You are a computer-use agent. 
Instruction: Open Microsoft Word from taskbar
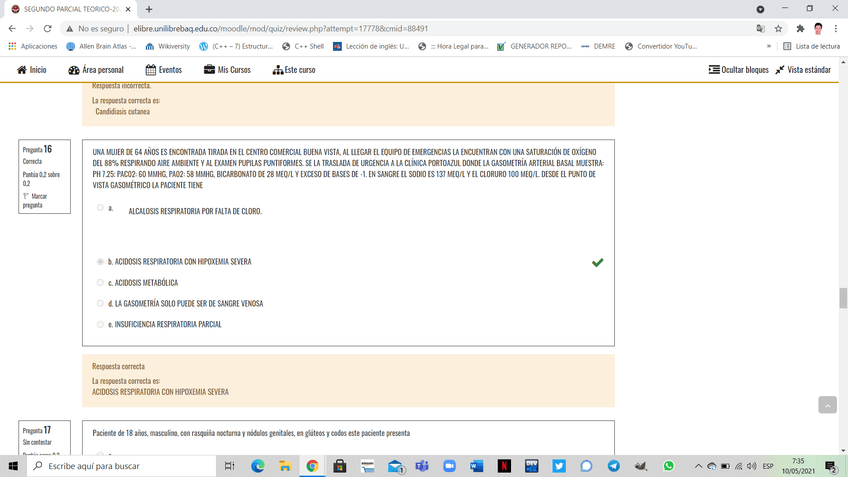pyautogui.click(x=476, y=466)
